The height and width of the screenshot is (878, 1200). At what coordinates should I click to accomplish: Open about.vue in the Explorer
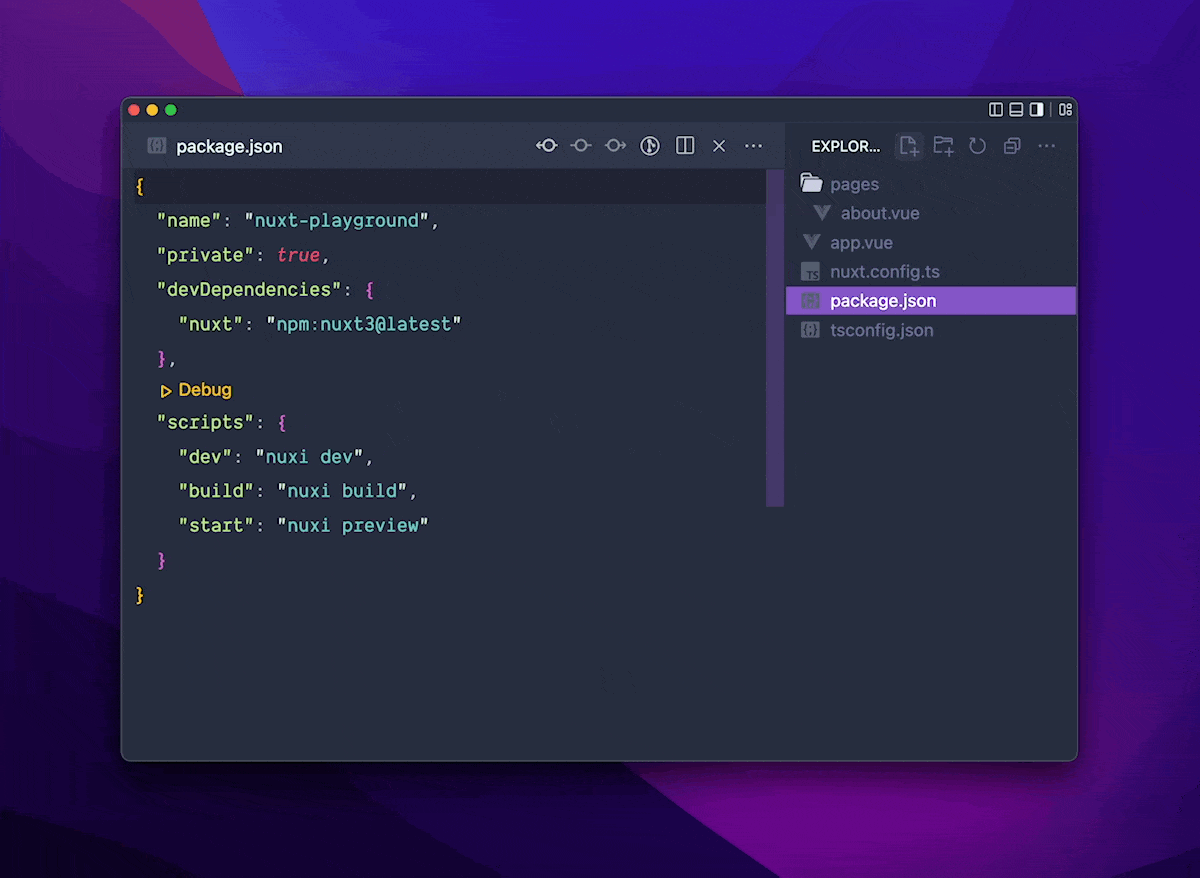pos(931,213)
